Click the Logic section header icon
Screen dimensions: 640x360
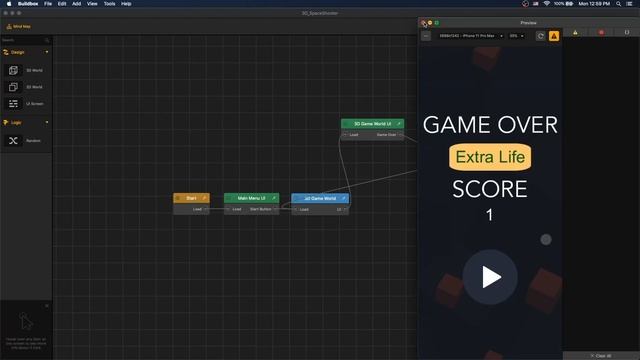6,122
